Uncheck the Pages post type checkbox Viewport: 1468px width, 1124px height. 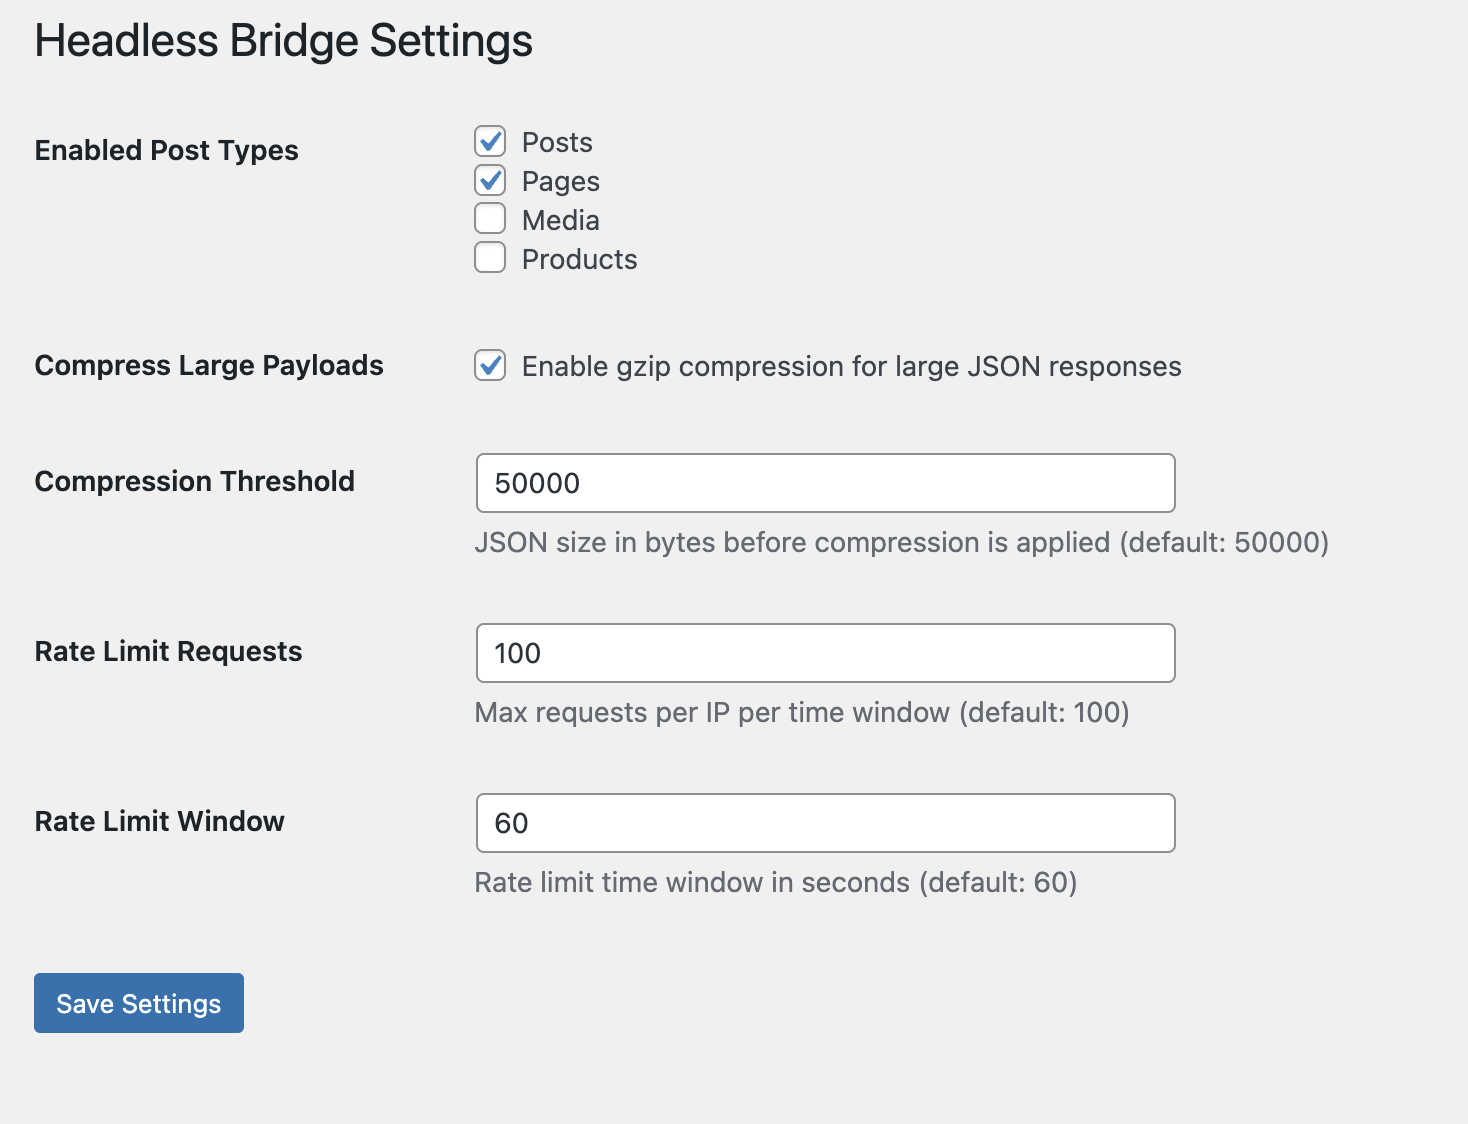pos(490,180)
